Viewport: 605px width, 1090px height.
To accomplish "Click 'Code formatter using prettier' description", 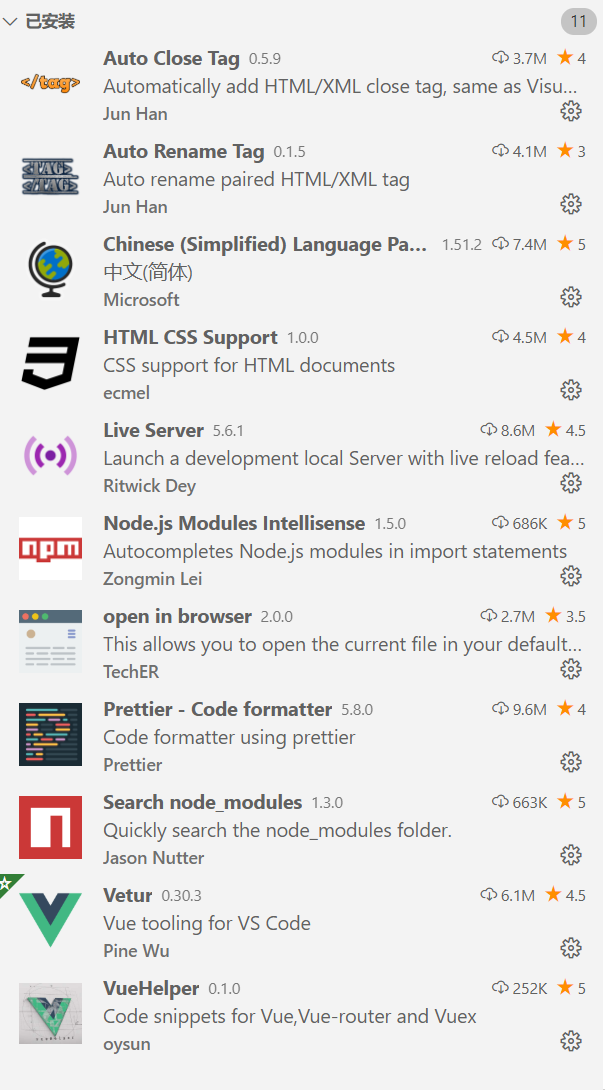I will point(229,738).
